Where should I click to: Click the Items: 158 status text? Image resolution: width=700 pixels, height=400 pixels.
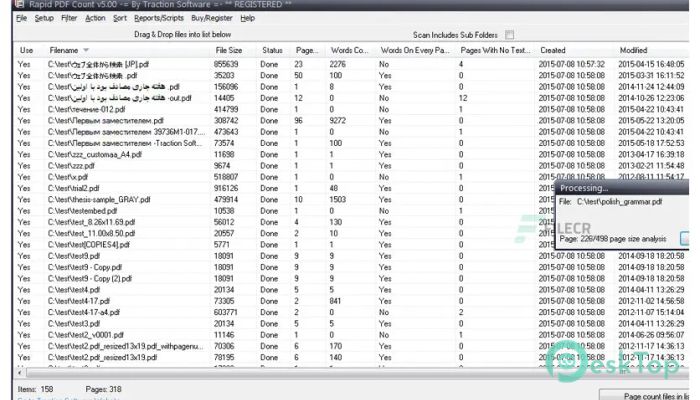click(x=35, y=389)
